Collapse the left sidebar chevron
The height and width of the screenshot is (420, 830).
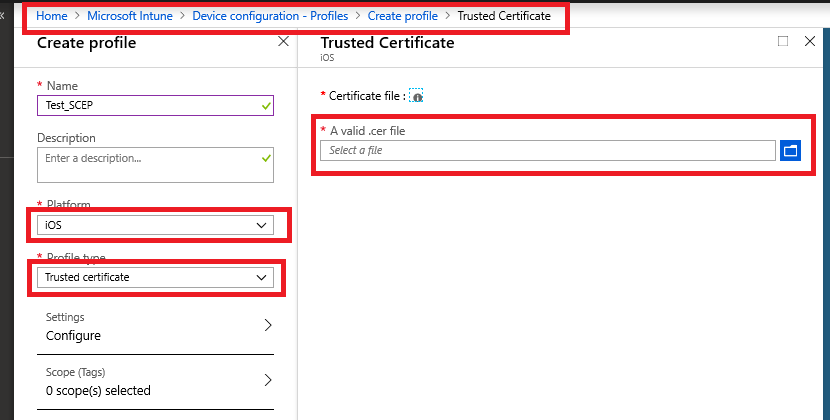(x=2, y=16)
